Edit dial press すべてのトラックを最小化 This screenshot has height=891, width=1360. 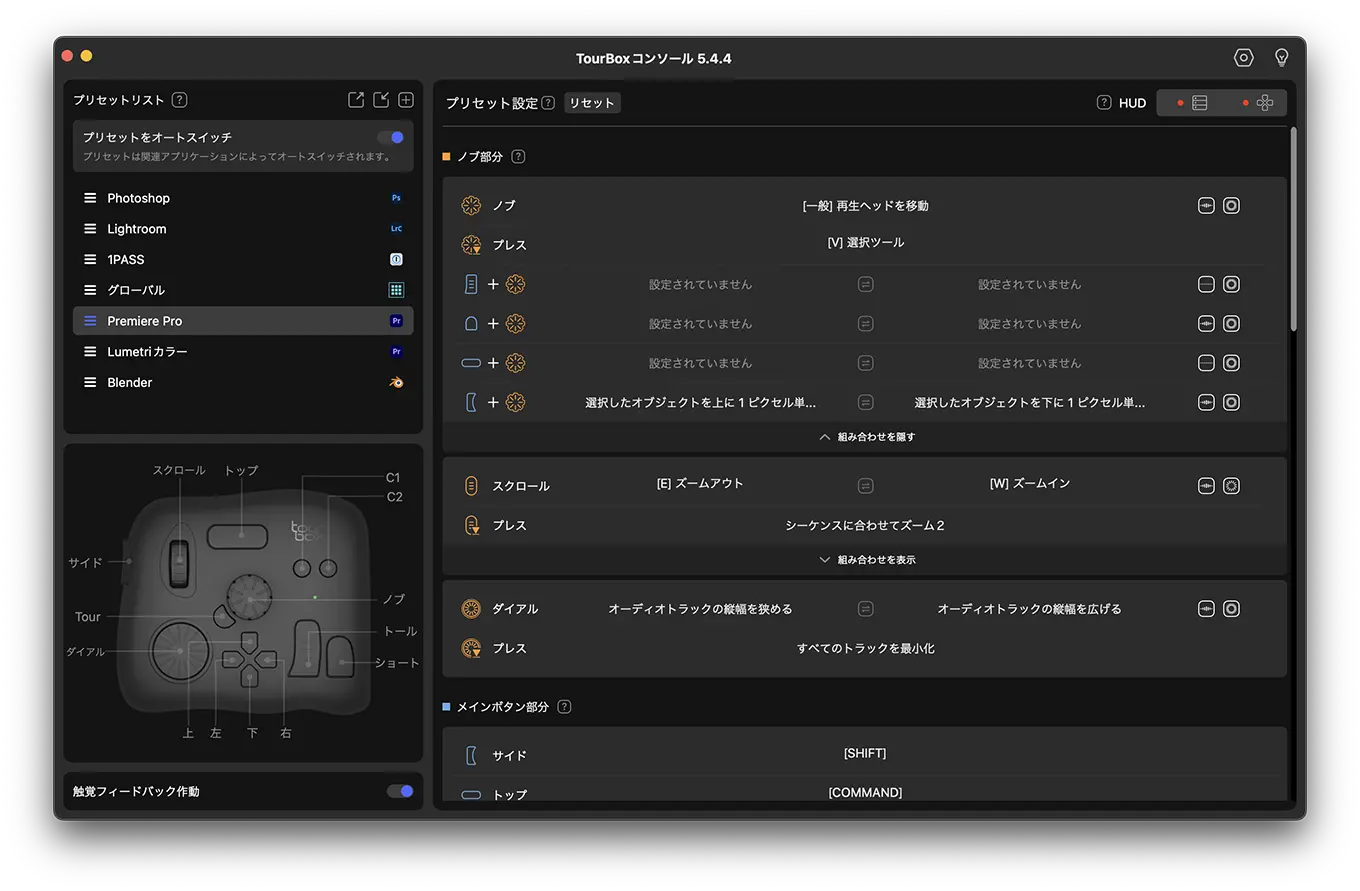tap(866, 648)
